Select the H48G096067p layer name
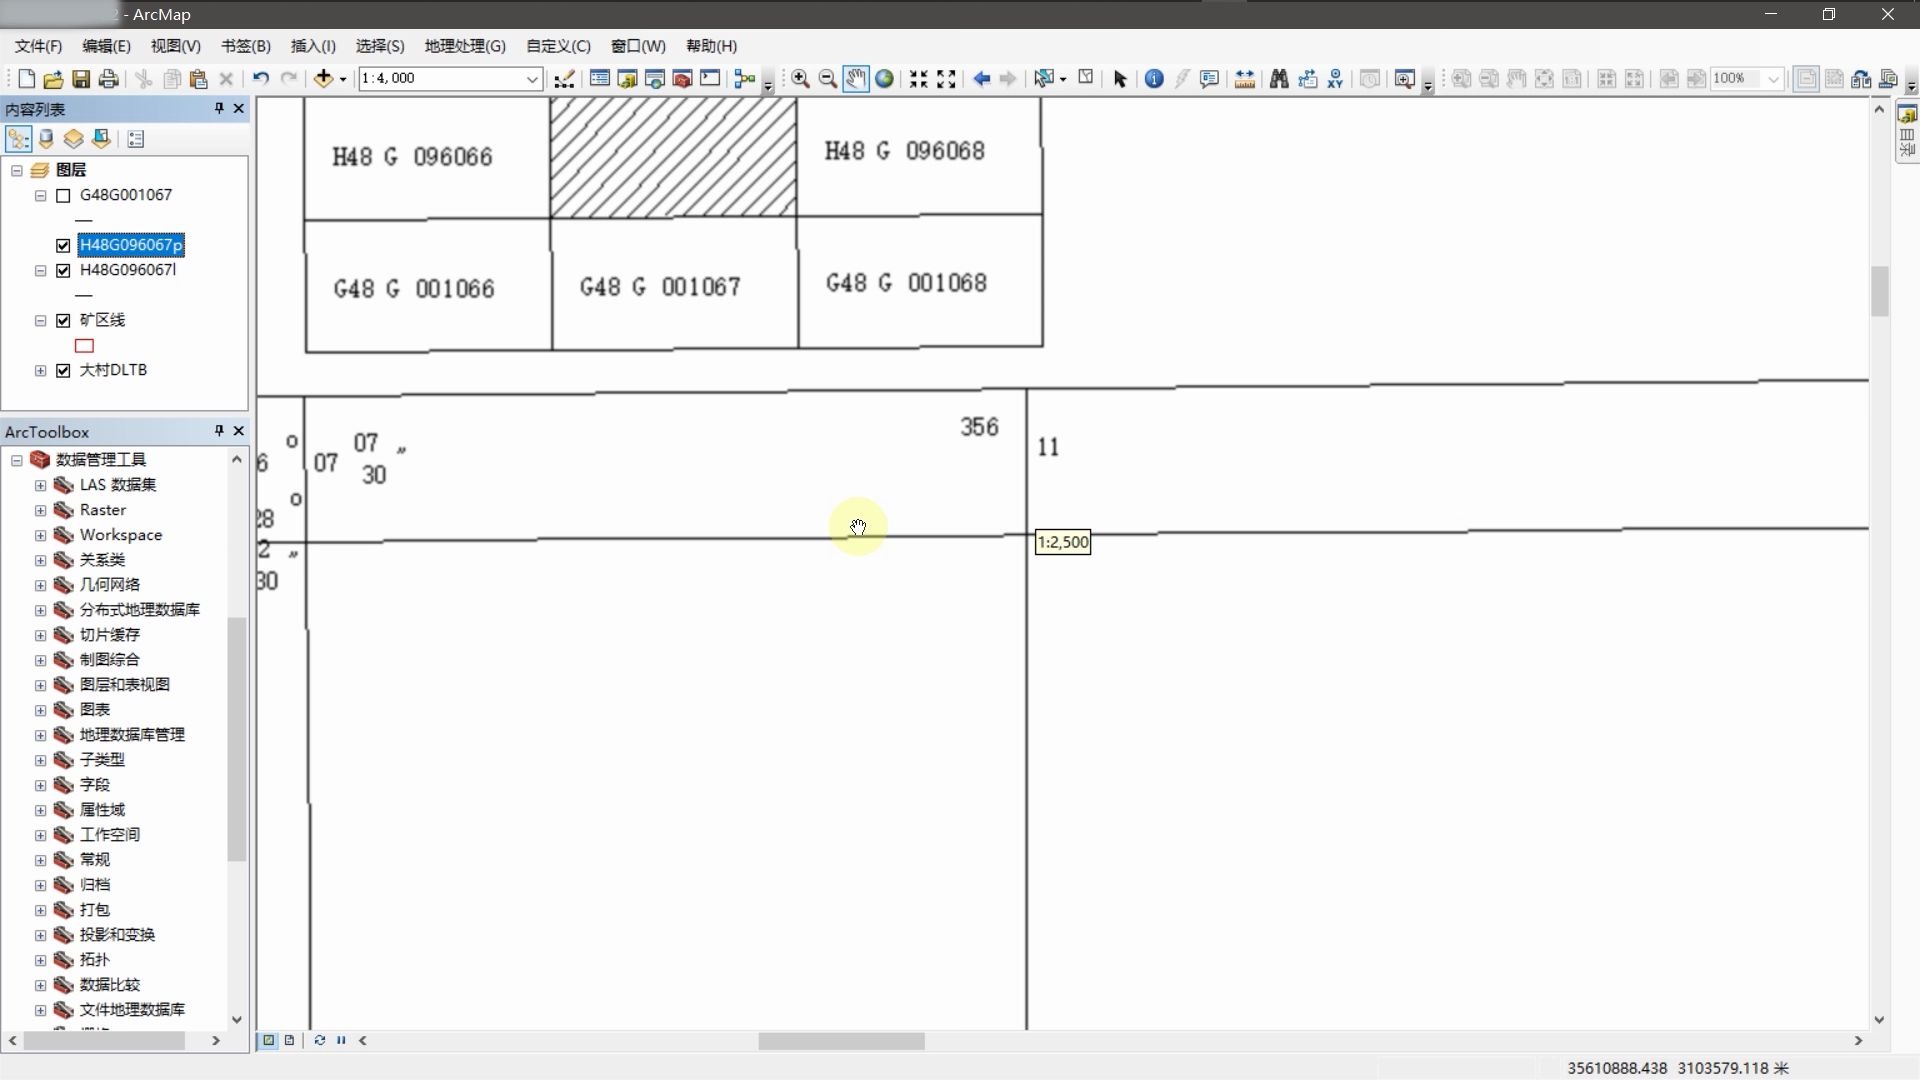 [x=130, y=245]
